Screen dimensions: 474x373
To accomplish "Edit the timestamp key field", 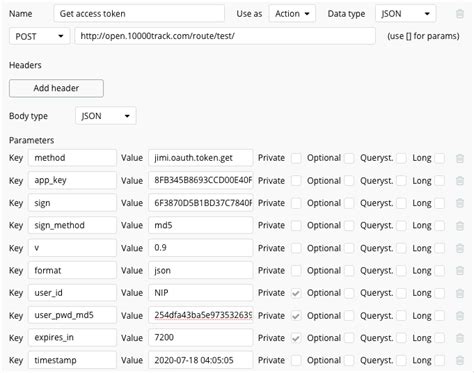I will tap(72, 360).
